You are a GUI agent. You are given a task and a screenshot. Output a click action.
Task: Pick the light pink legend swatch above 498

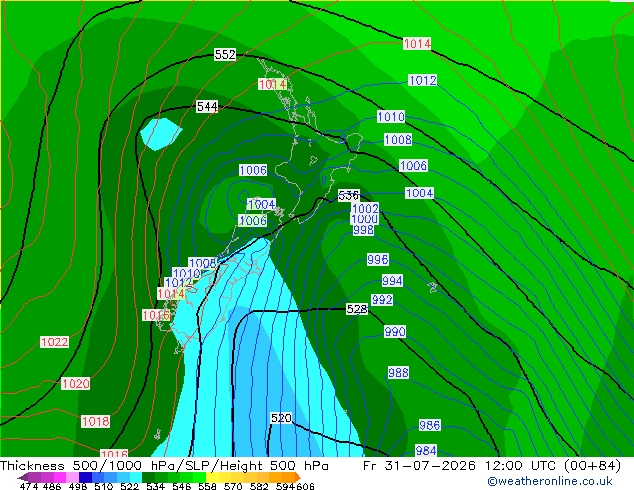pos(72,477)
